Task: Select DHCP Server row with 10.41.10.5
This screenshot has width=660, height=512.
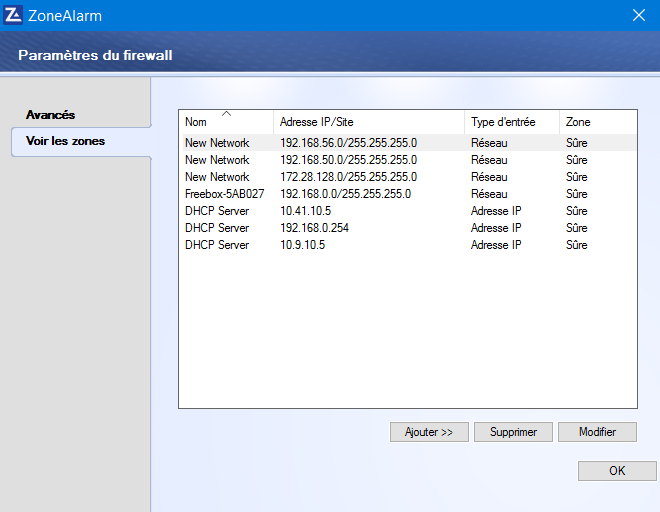Action: pyautogui.click(x=408, y=211)
